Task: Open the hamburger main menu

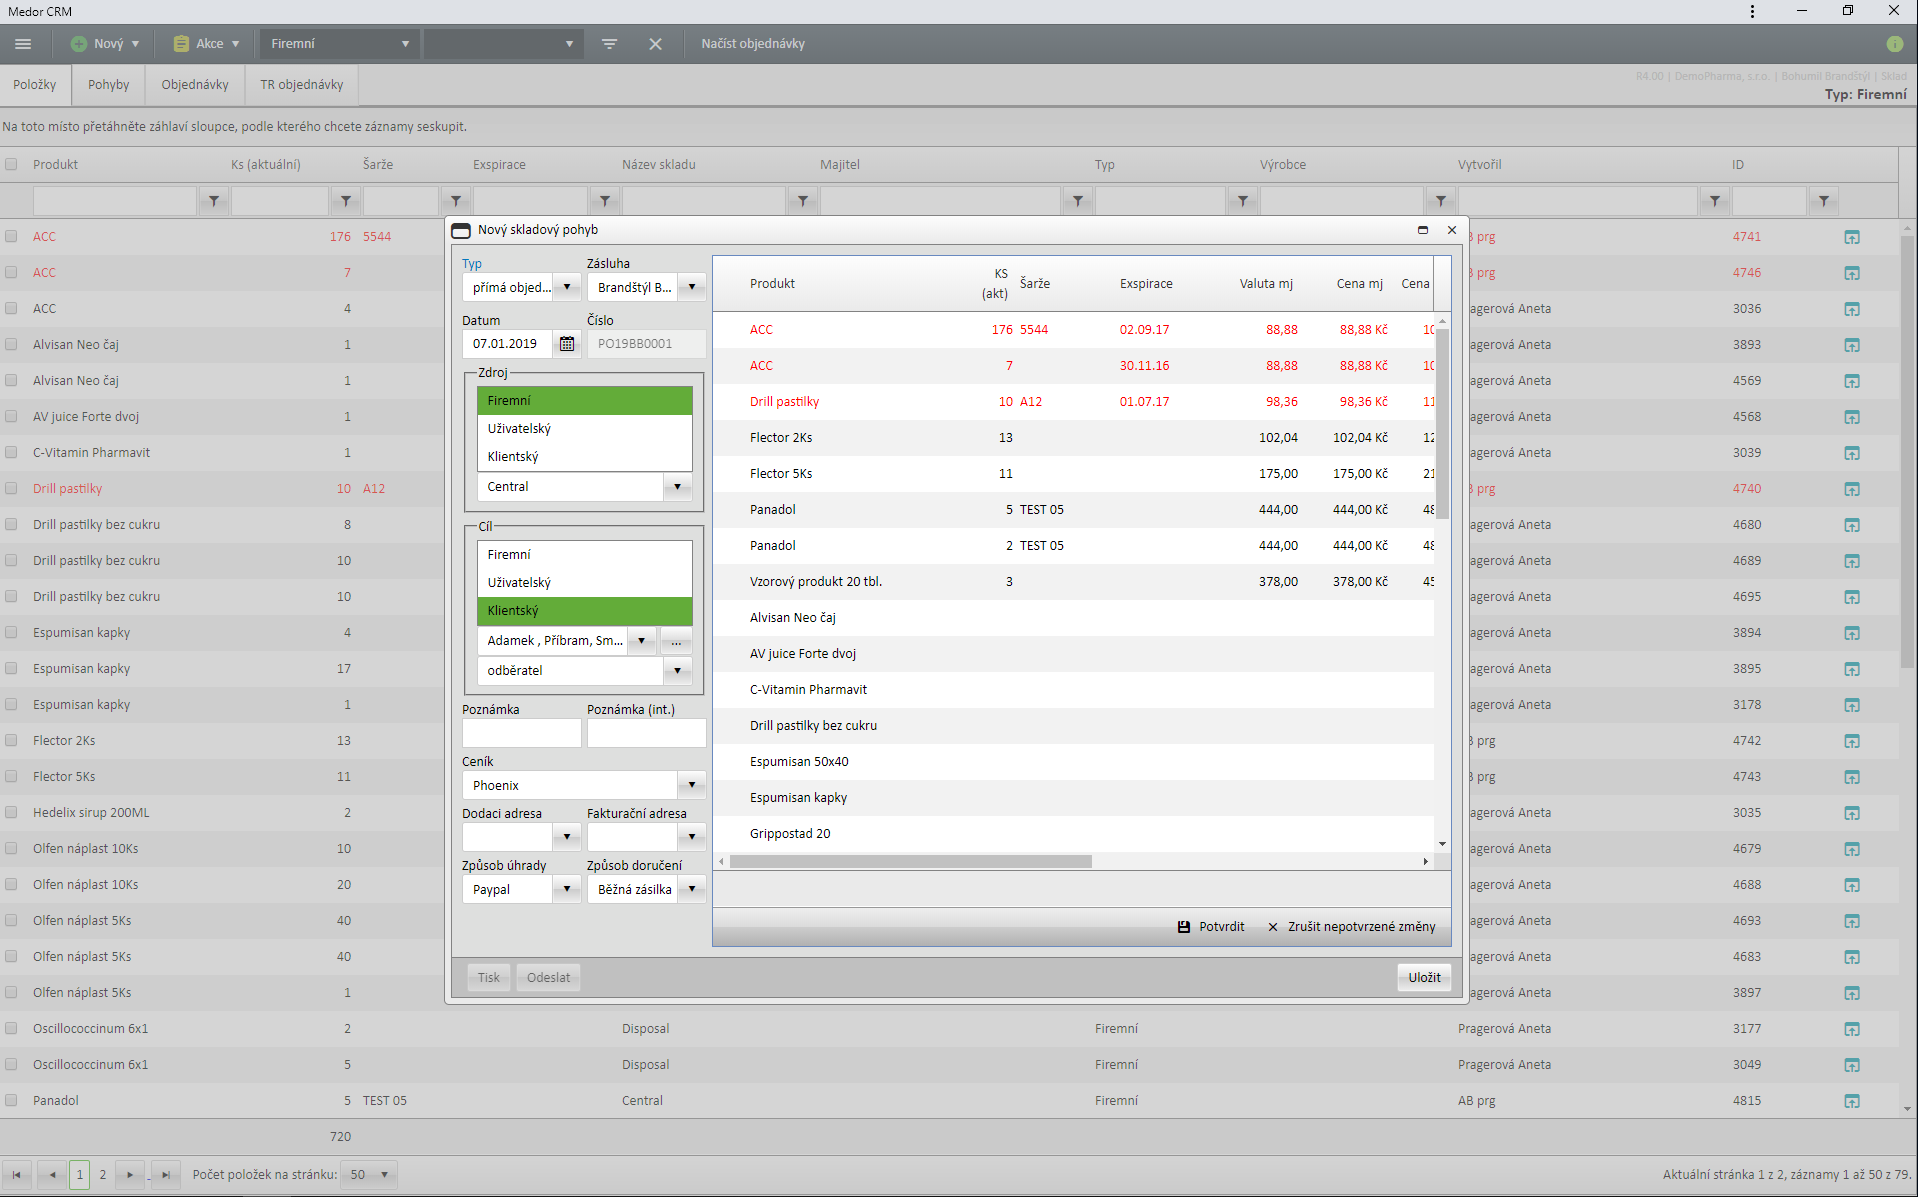Action: 23,44
